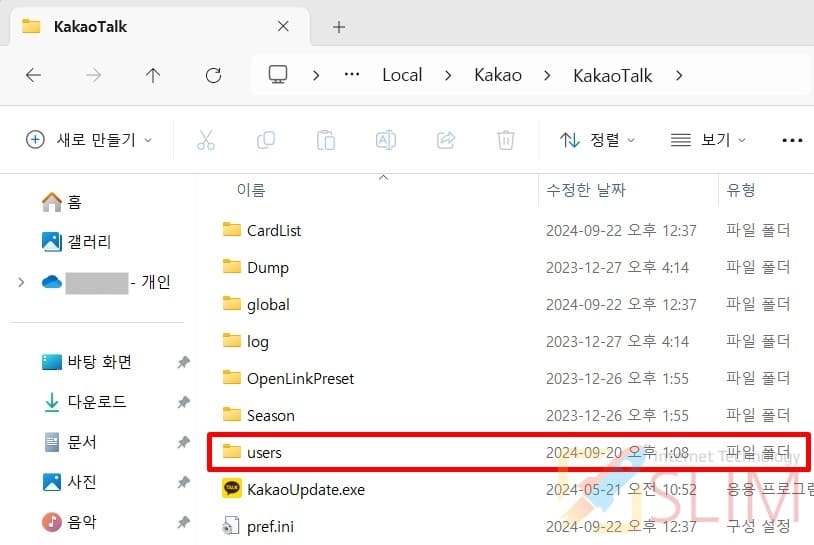
Task: Click the forward navigation arrow
Action: tap(93, 76)
